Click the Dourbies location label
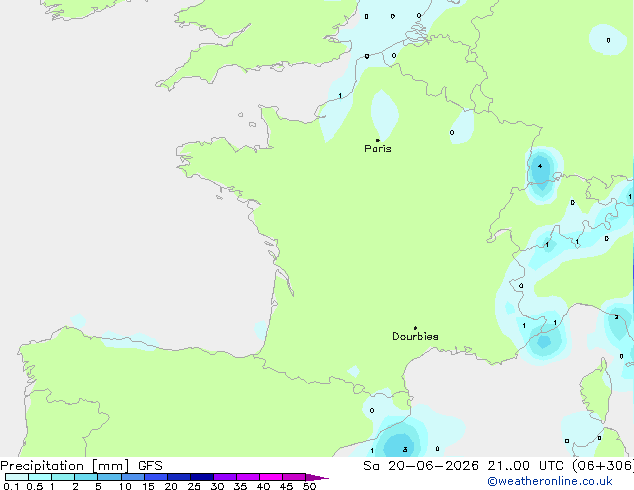 415,336
